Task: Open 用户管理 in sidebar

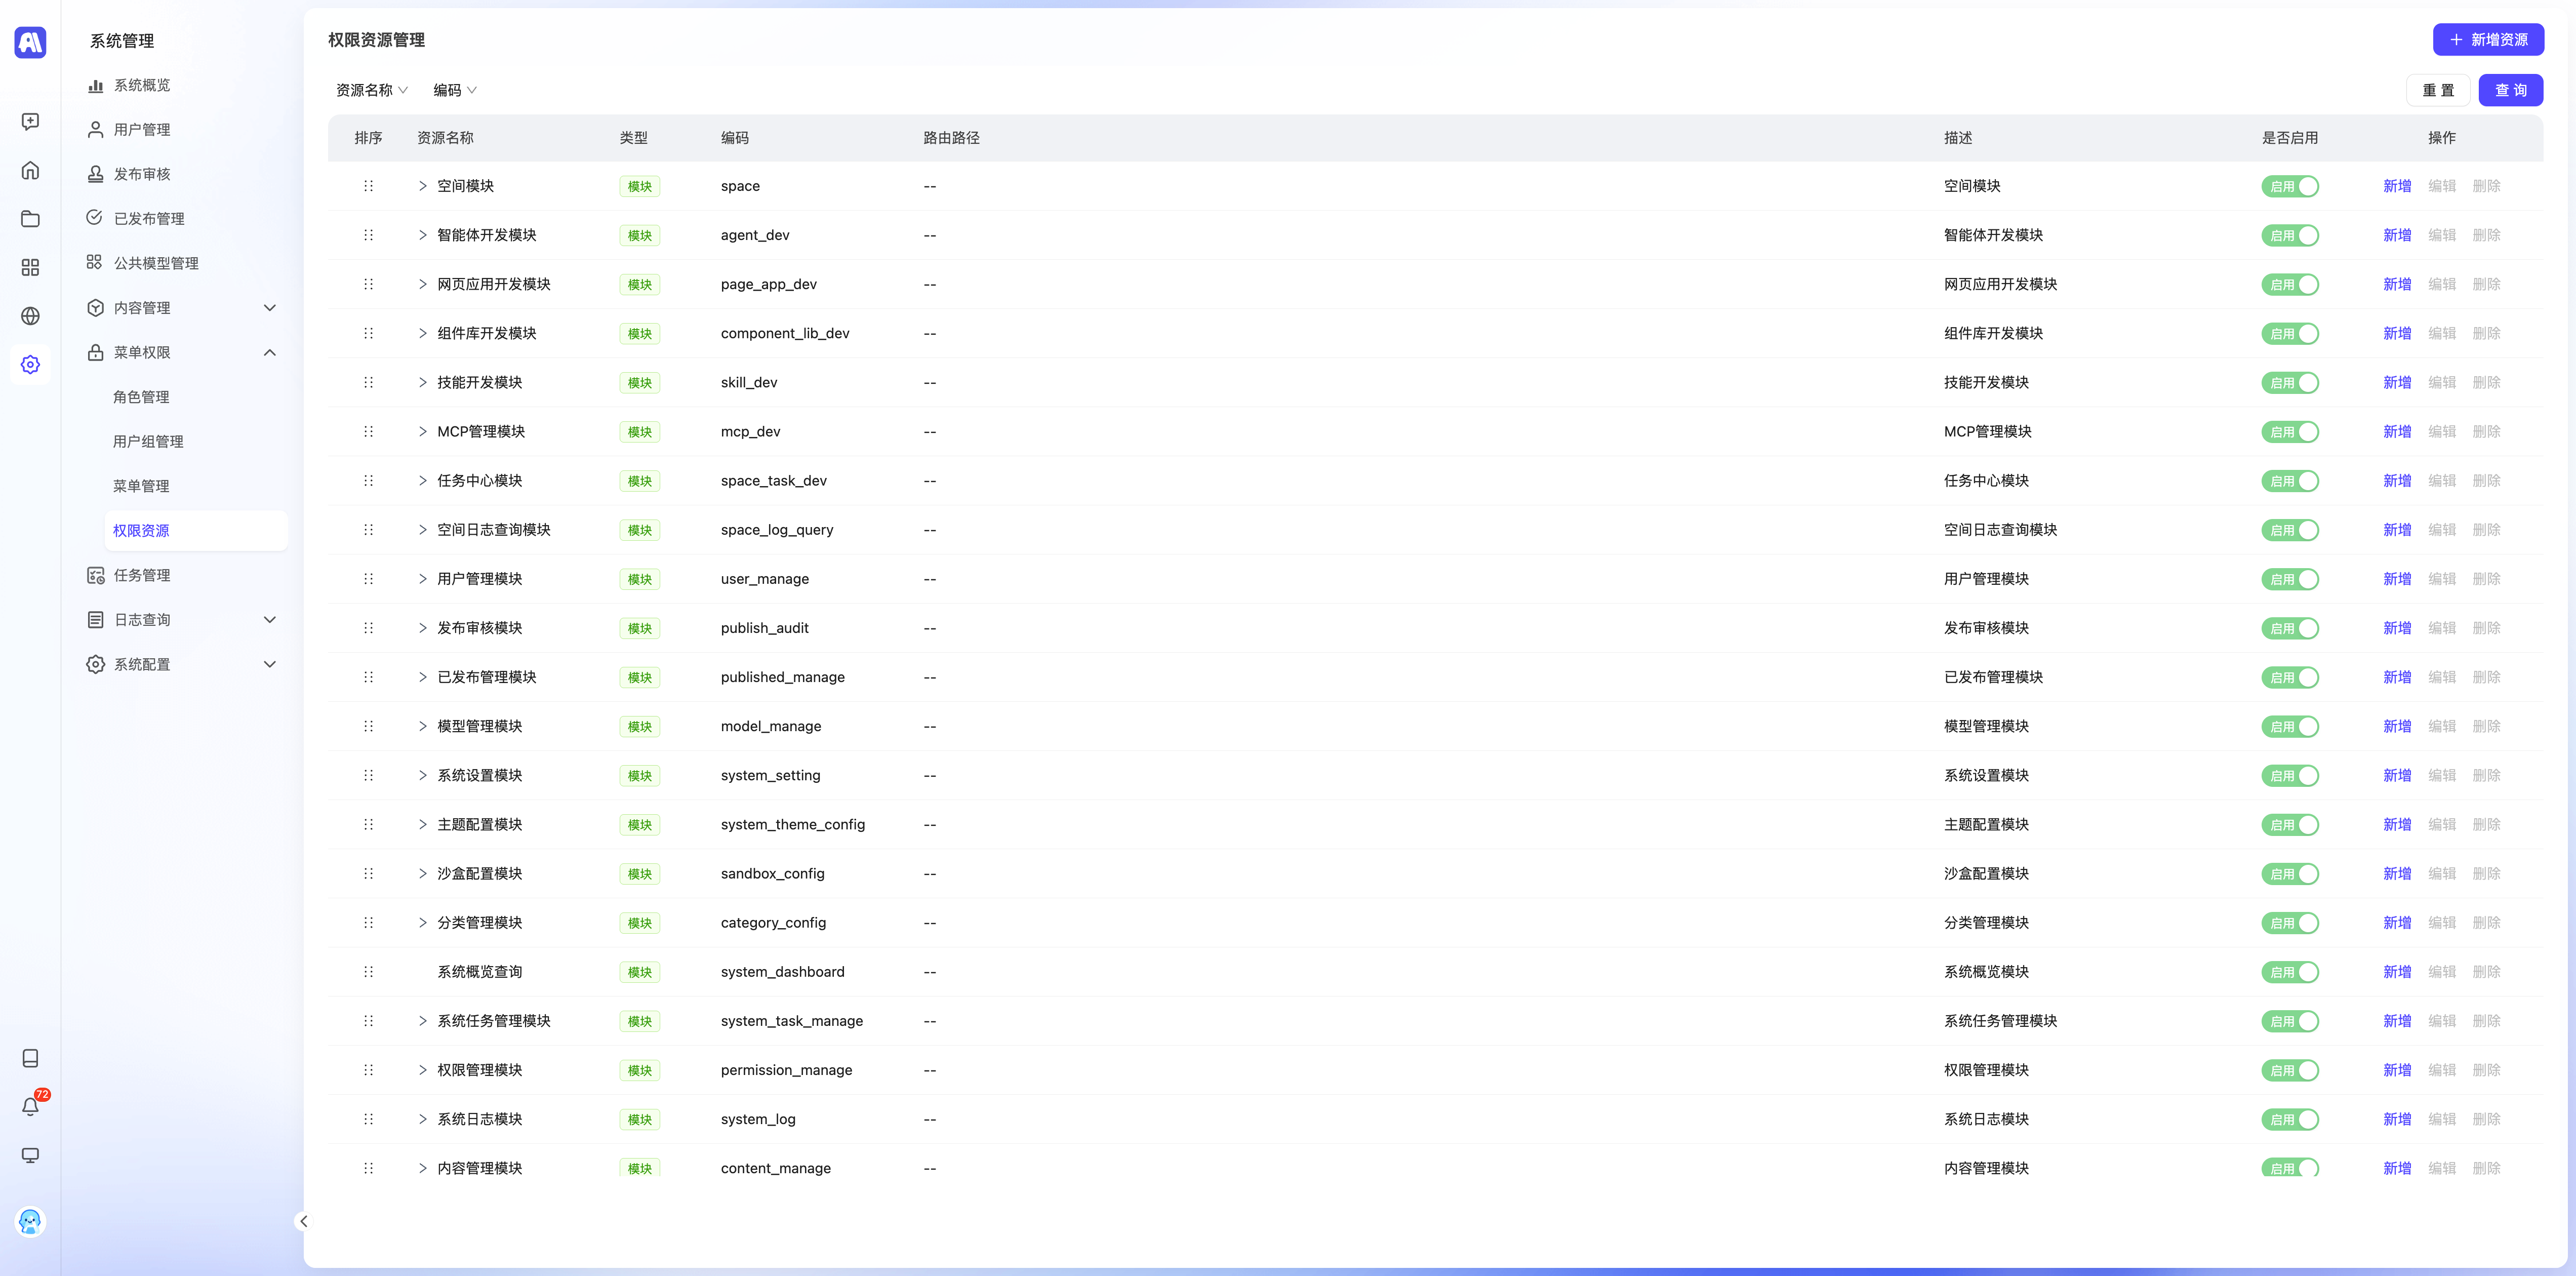Action: [x=142, y=130]
